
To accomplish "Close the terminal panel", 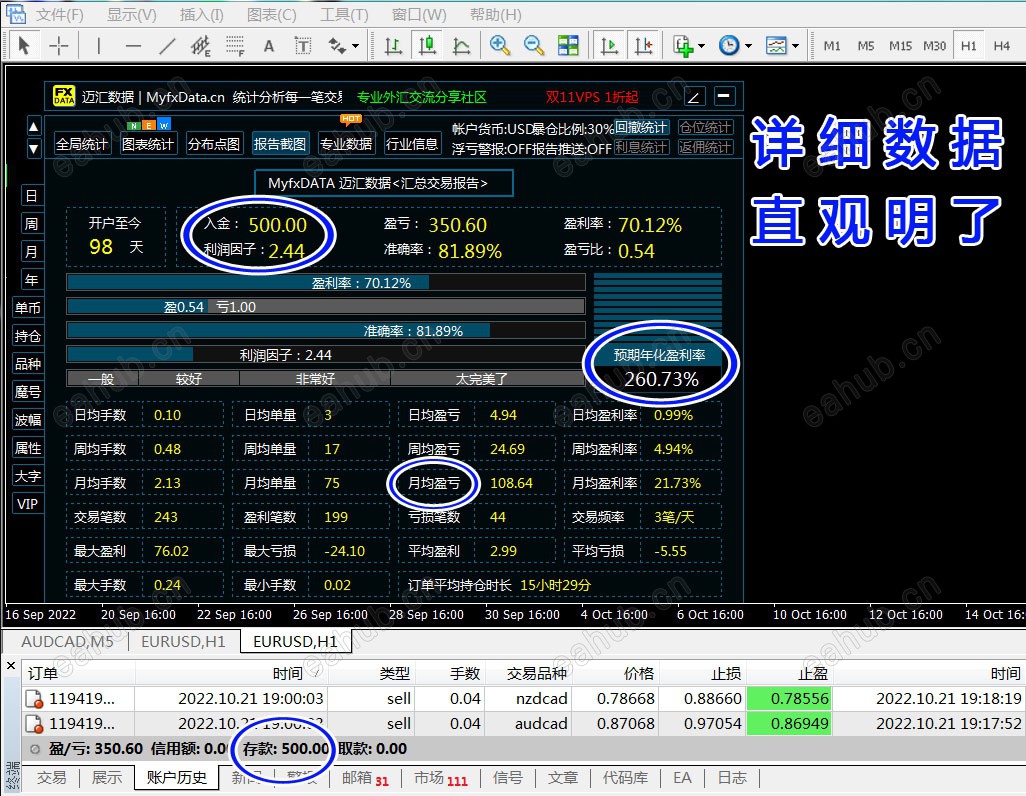I will [10, 666].
